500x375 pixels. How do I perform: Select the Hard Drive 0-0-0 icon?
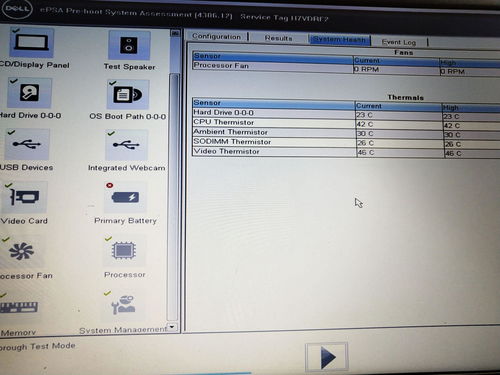29,93
